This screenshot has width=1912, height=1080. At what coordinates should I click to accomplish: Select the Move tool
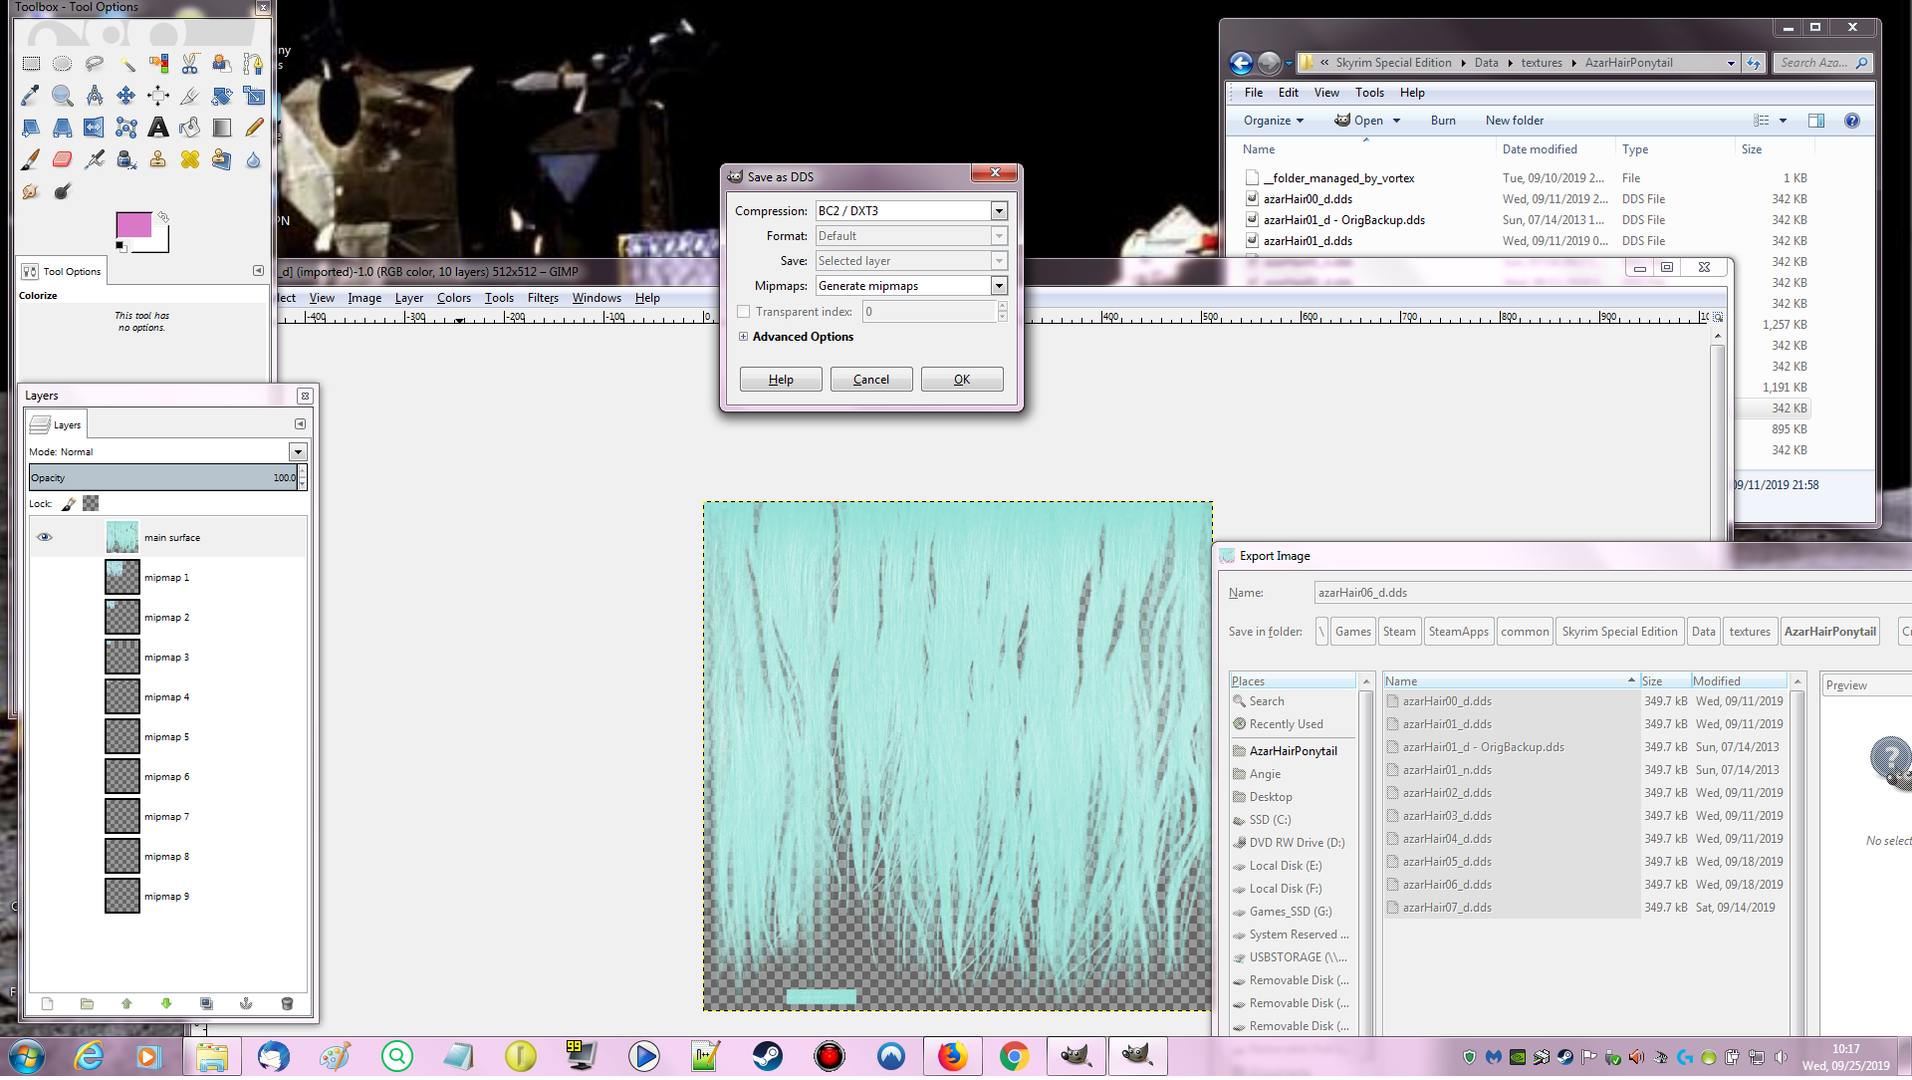pyautogui.click(x=126, y=96)
